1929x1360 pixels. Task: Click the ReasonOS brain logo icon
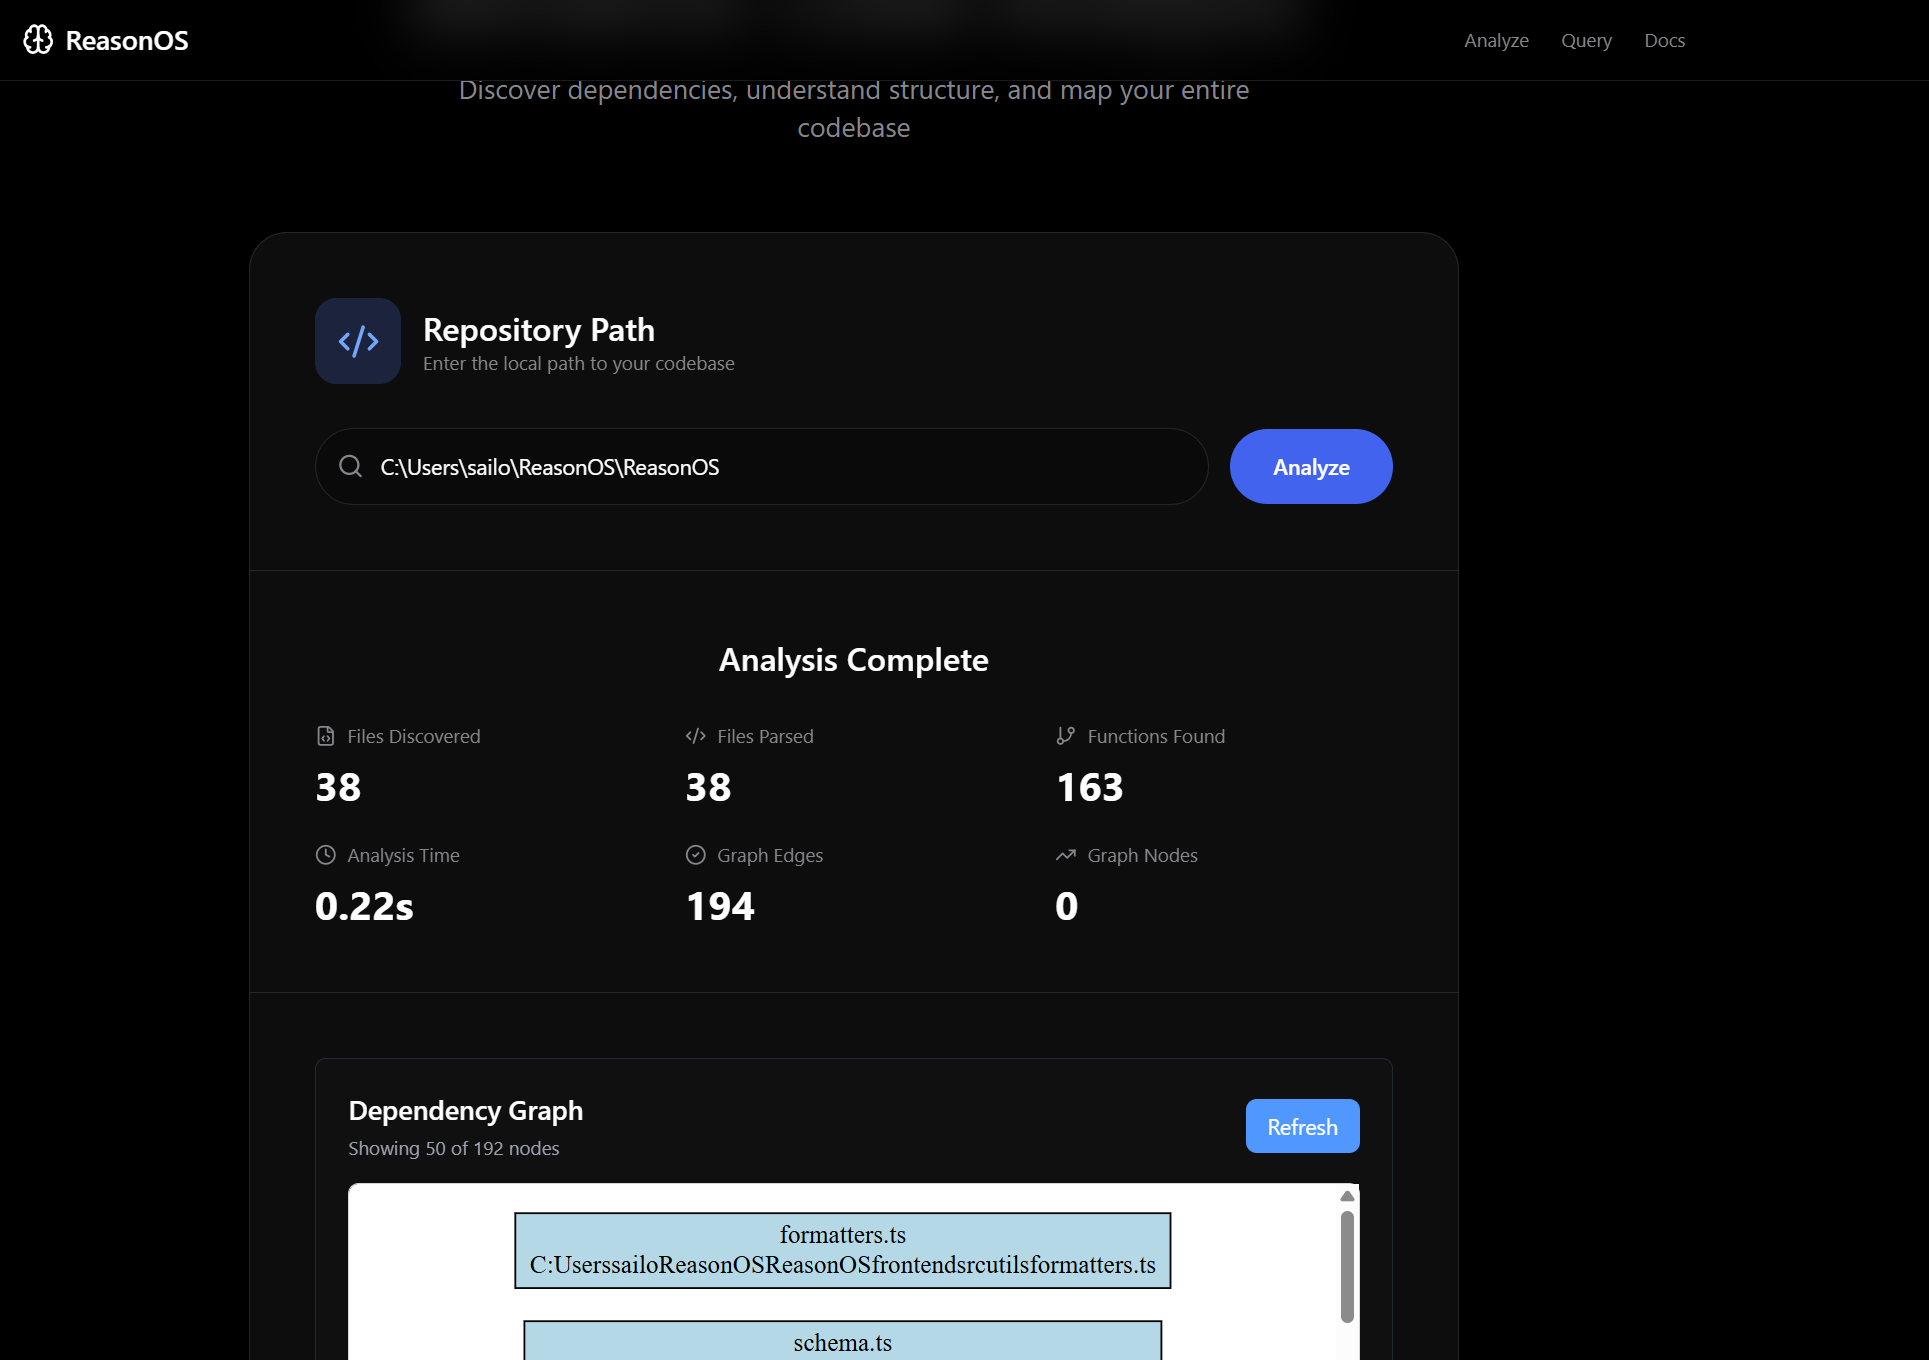pos(38,40)
